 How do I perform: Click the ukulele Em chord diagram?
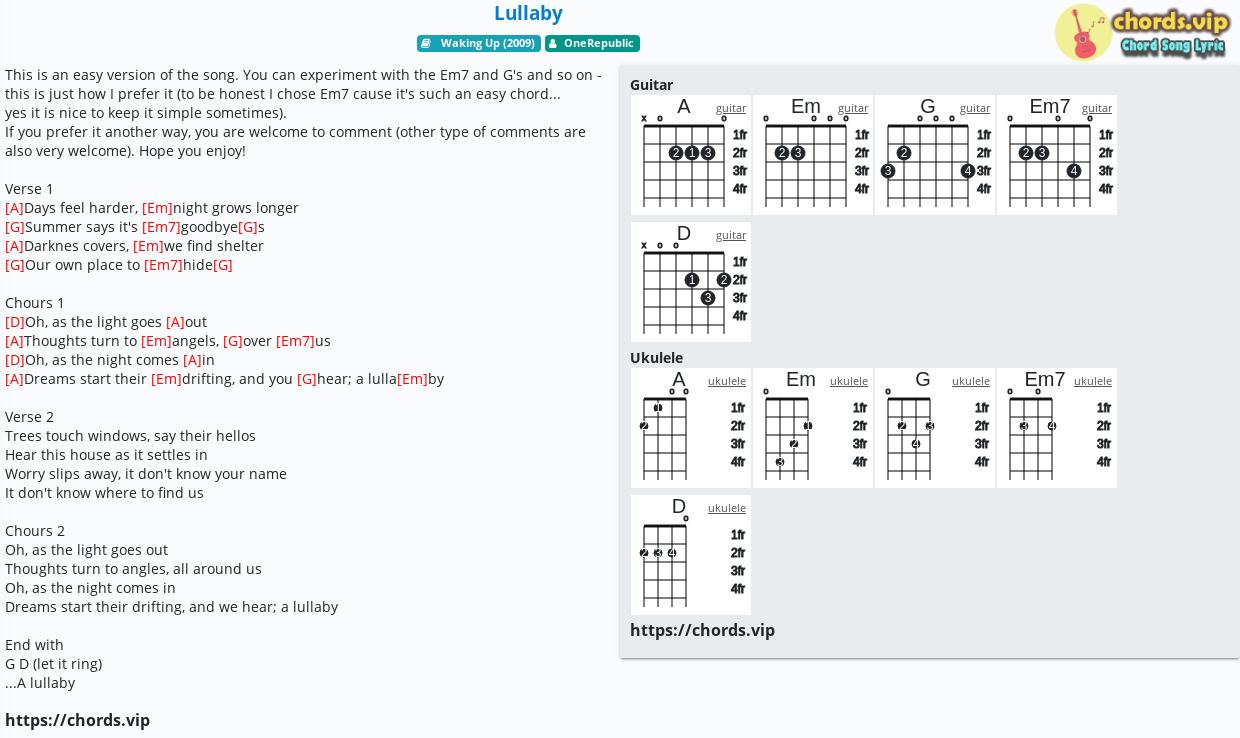813,428
